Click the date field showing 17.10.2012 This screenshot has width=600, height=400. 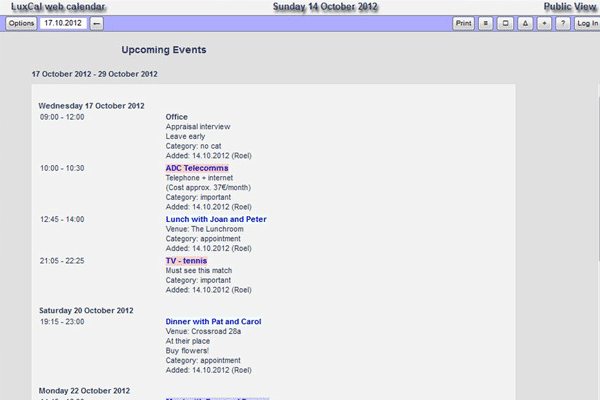[x=63, y=23]
